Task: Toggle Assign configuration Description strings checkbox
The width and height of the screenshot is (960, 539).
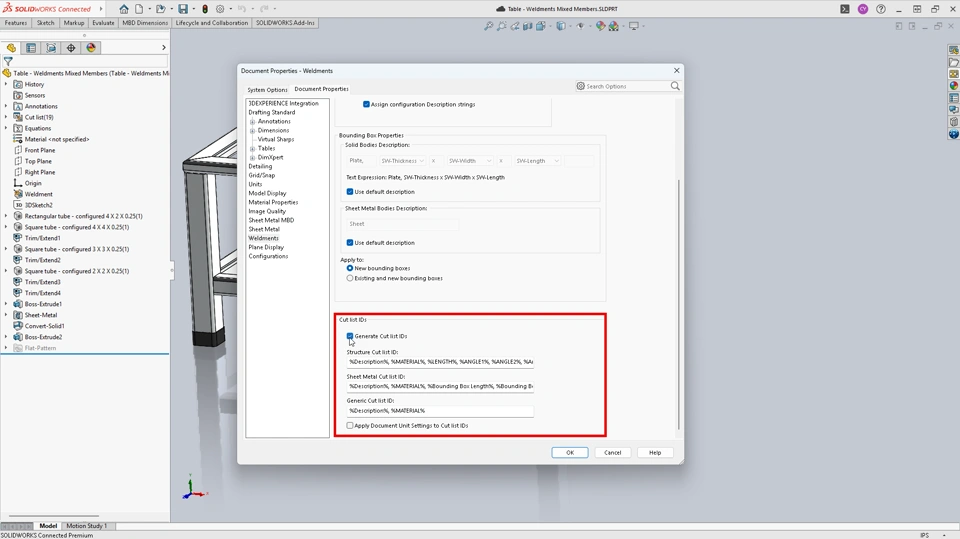Action: [366, 104]
